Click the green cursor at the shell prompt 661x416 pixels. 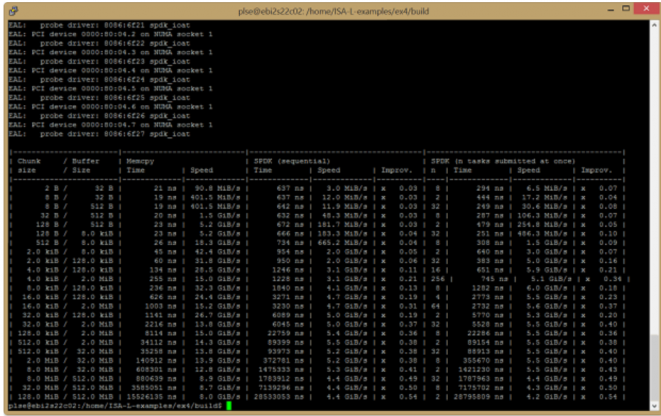[x=229, y=405]
